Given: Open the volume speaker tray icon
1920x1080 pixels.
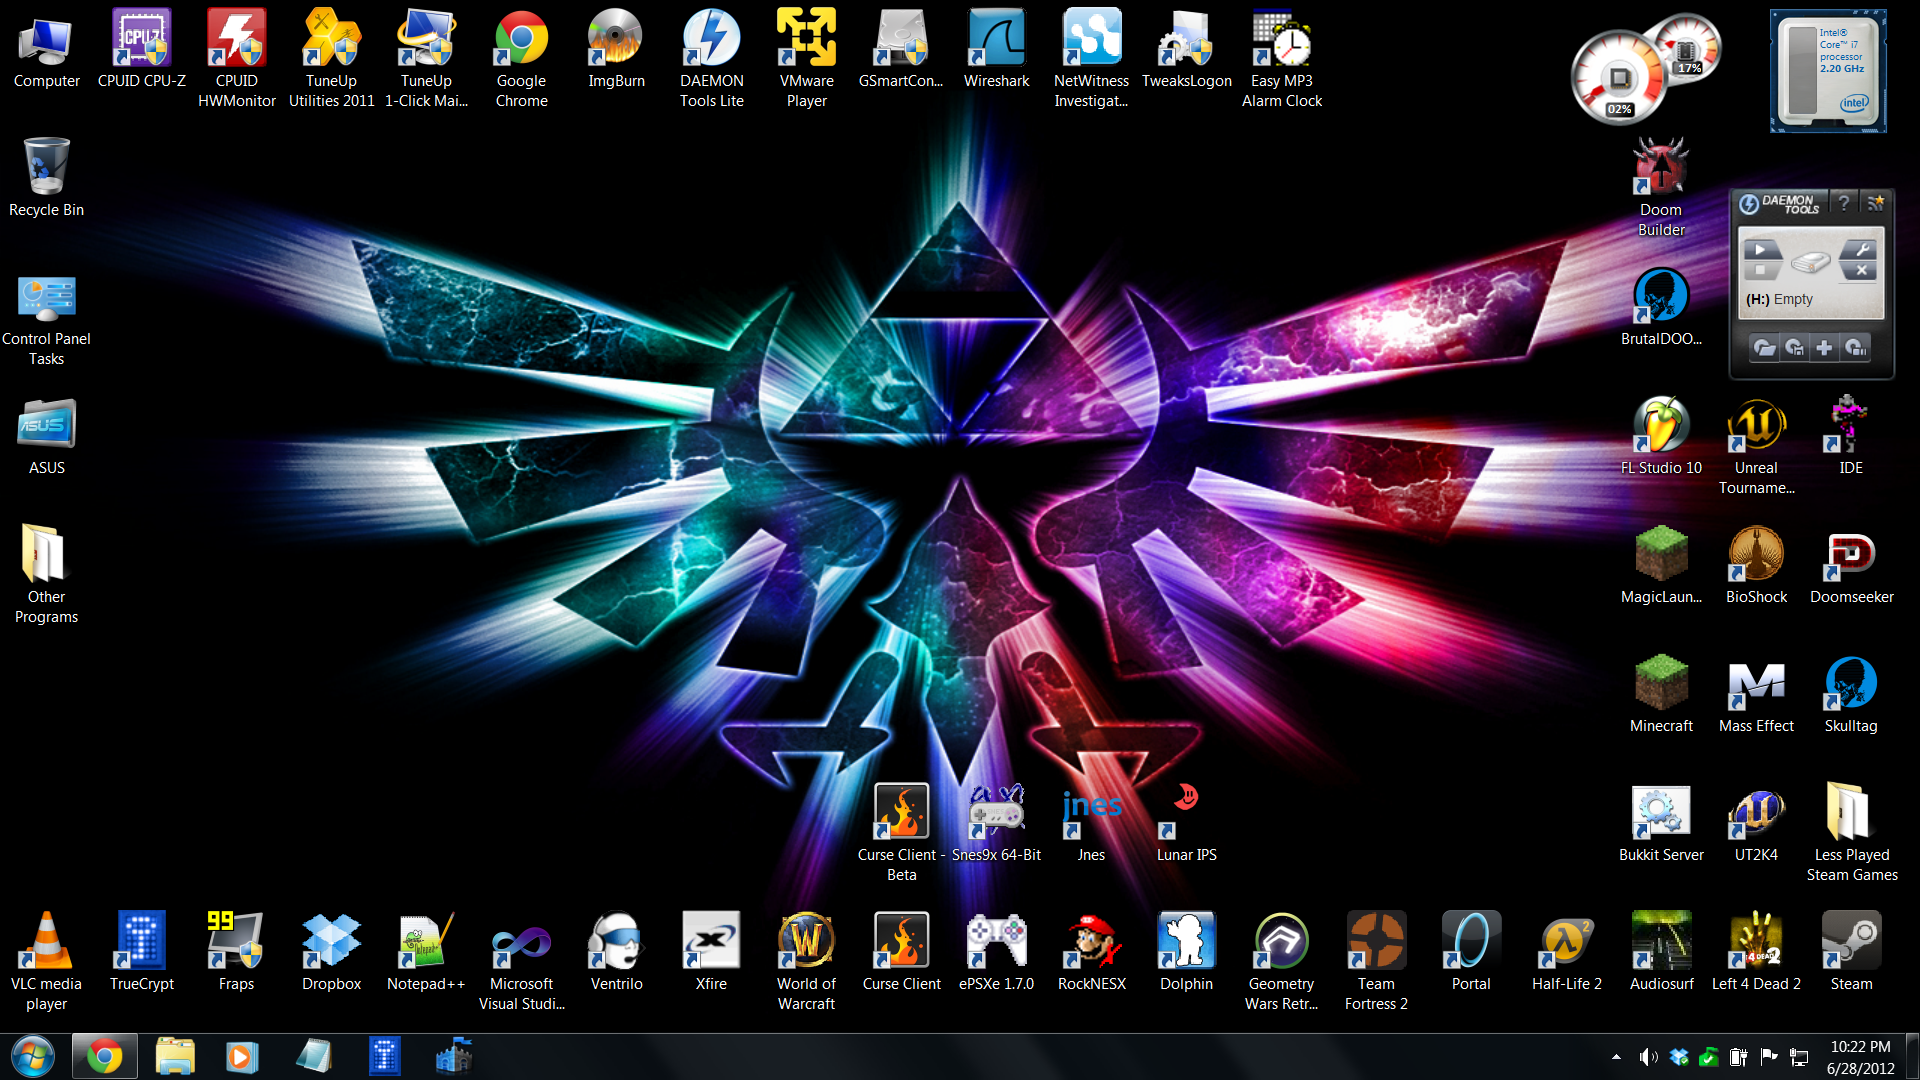Looking at the screenshot, I should coord(1647,1057).
